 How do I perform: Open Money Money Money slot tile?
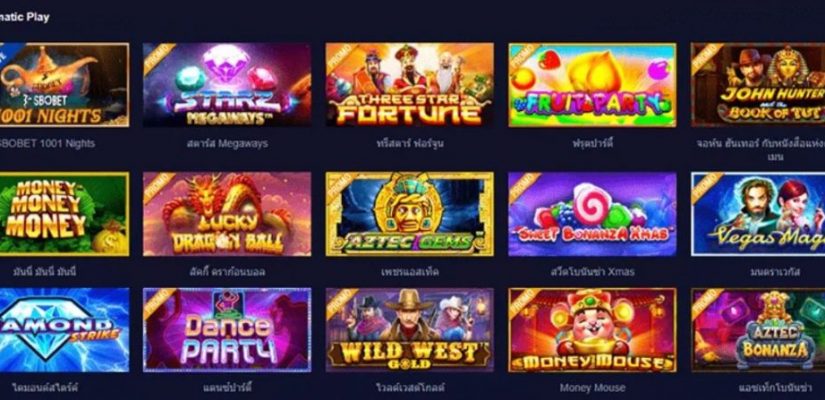coord(64,214)
